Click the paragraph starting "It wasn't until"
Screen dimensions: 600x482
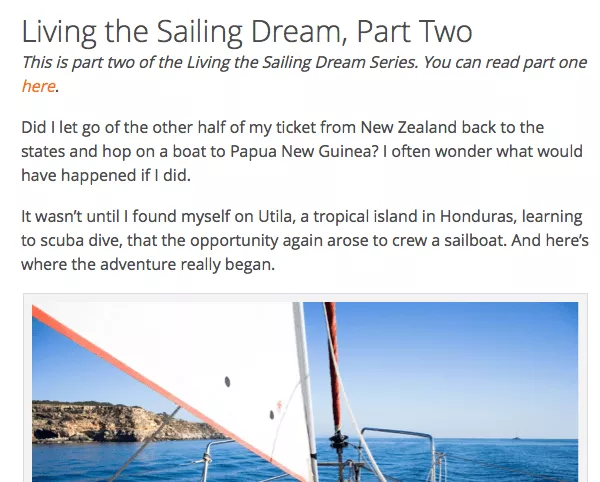click(305, 240)
